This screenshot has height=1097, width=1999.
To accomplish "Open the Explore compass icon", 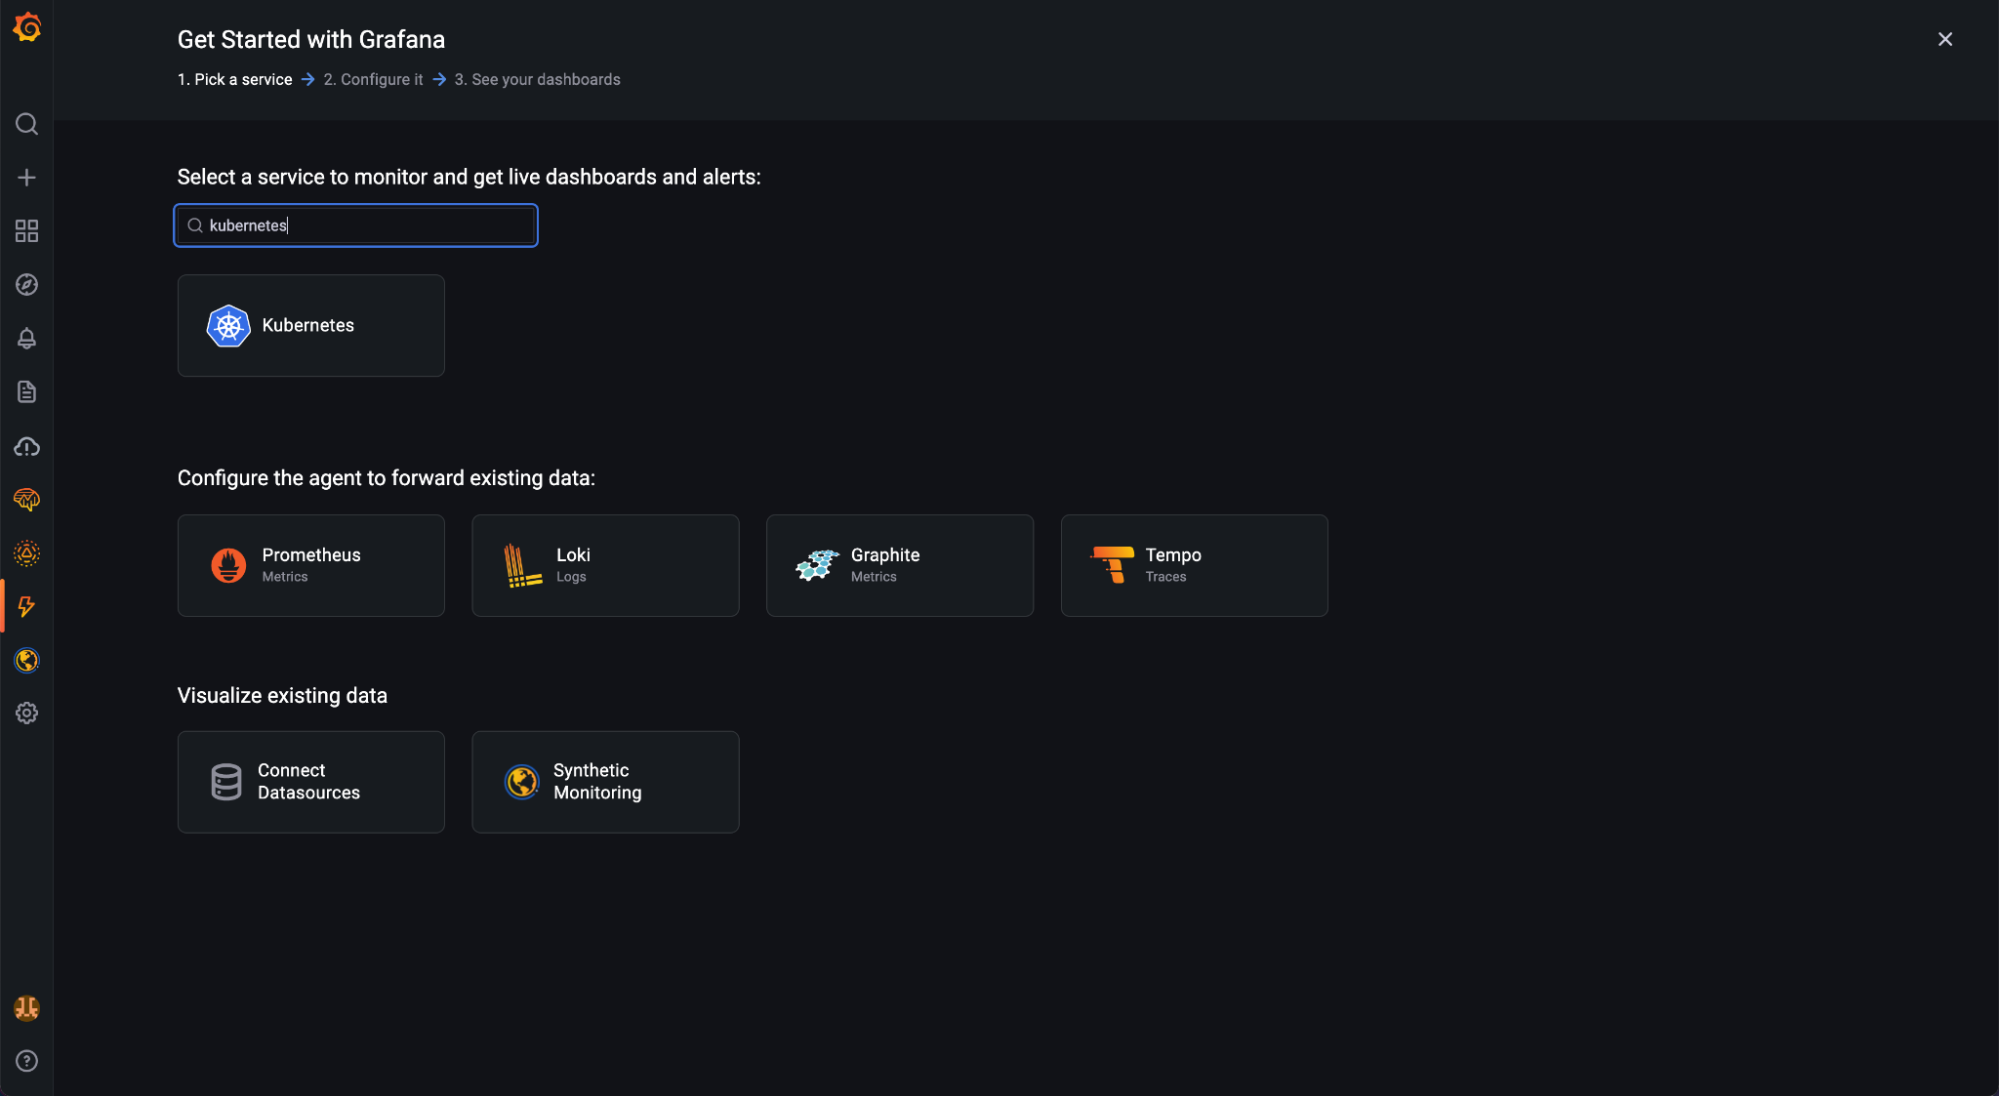I will [27, 285].
